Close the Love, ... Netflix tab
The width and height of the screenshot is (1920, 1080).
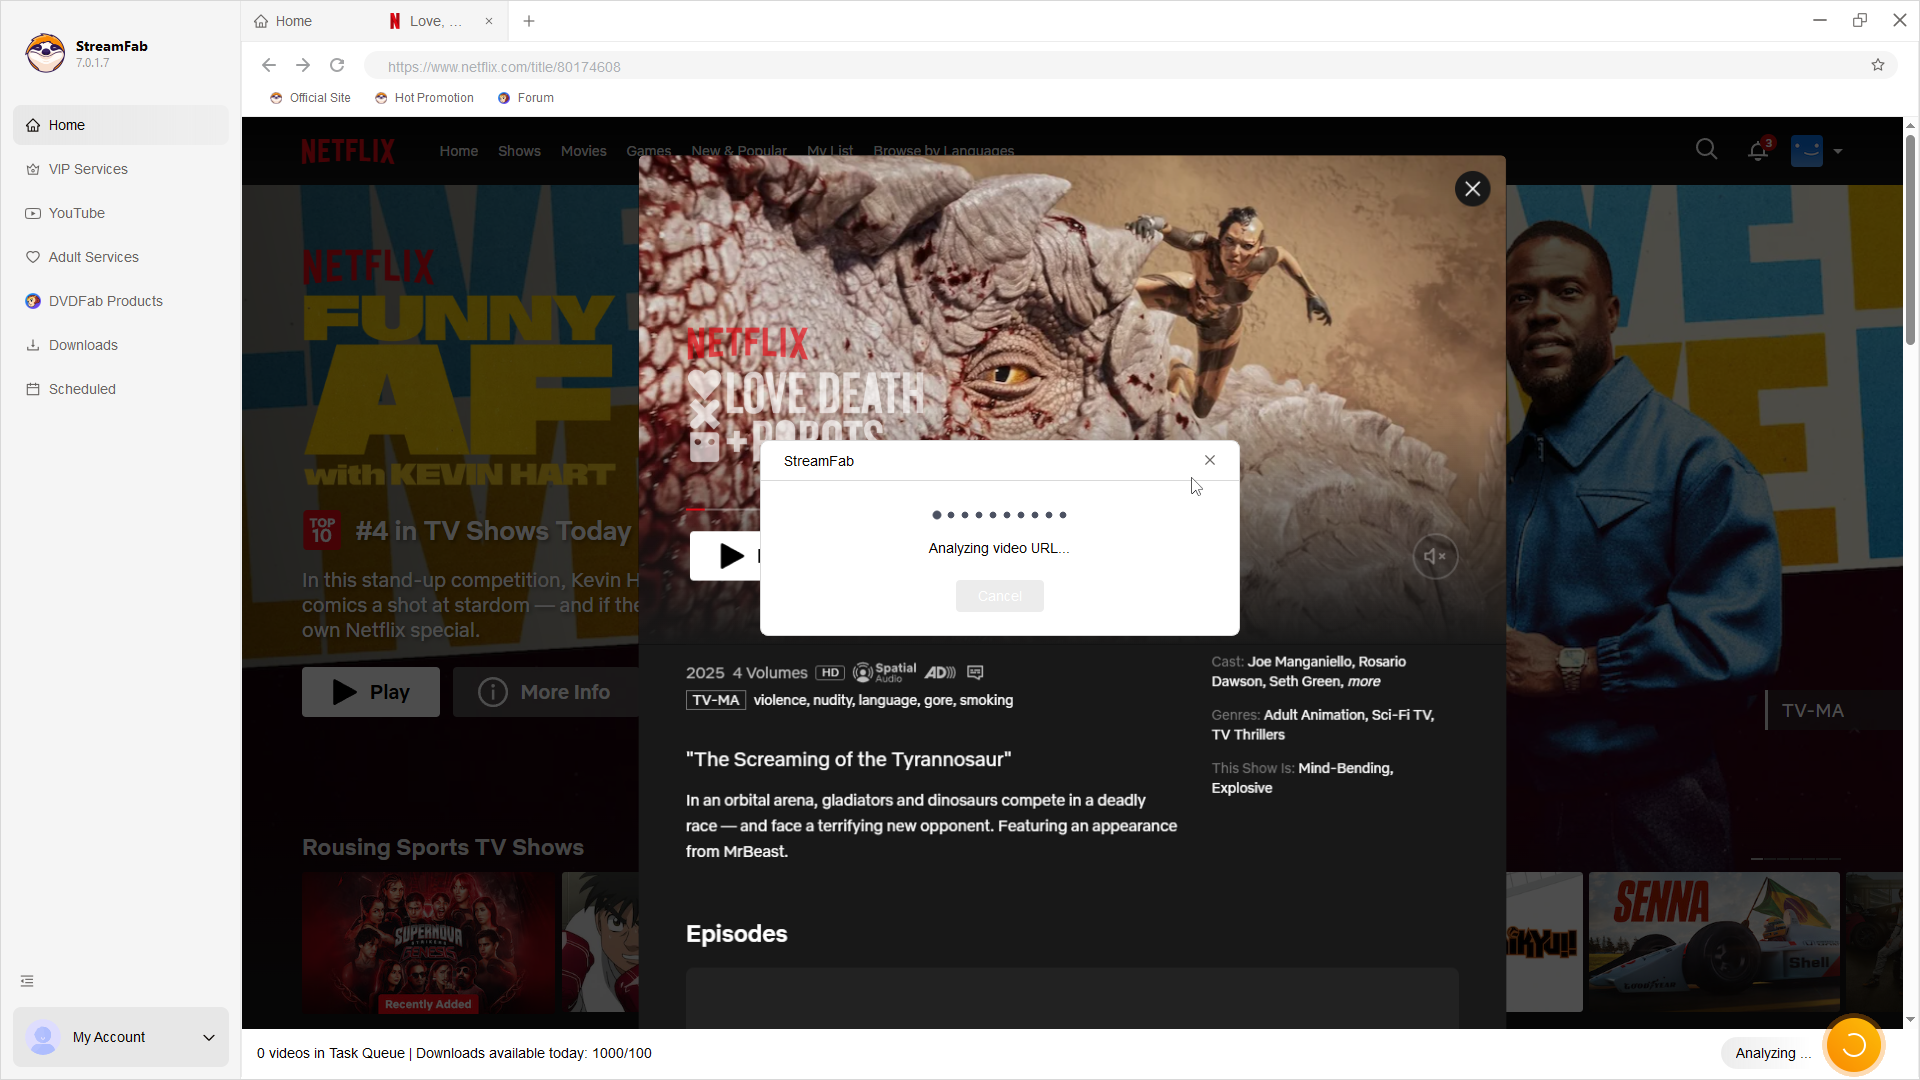489,21
